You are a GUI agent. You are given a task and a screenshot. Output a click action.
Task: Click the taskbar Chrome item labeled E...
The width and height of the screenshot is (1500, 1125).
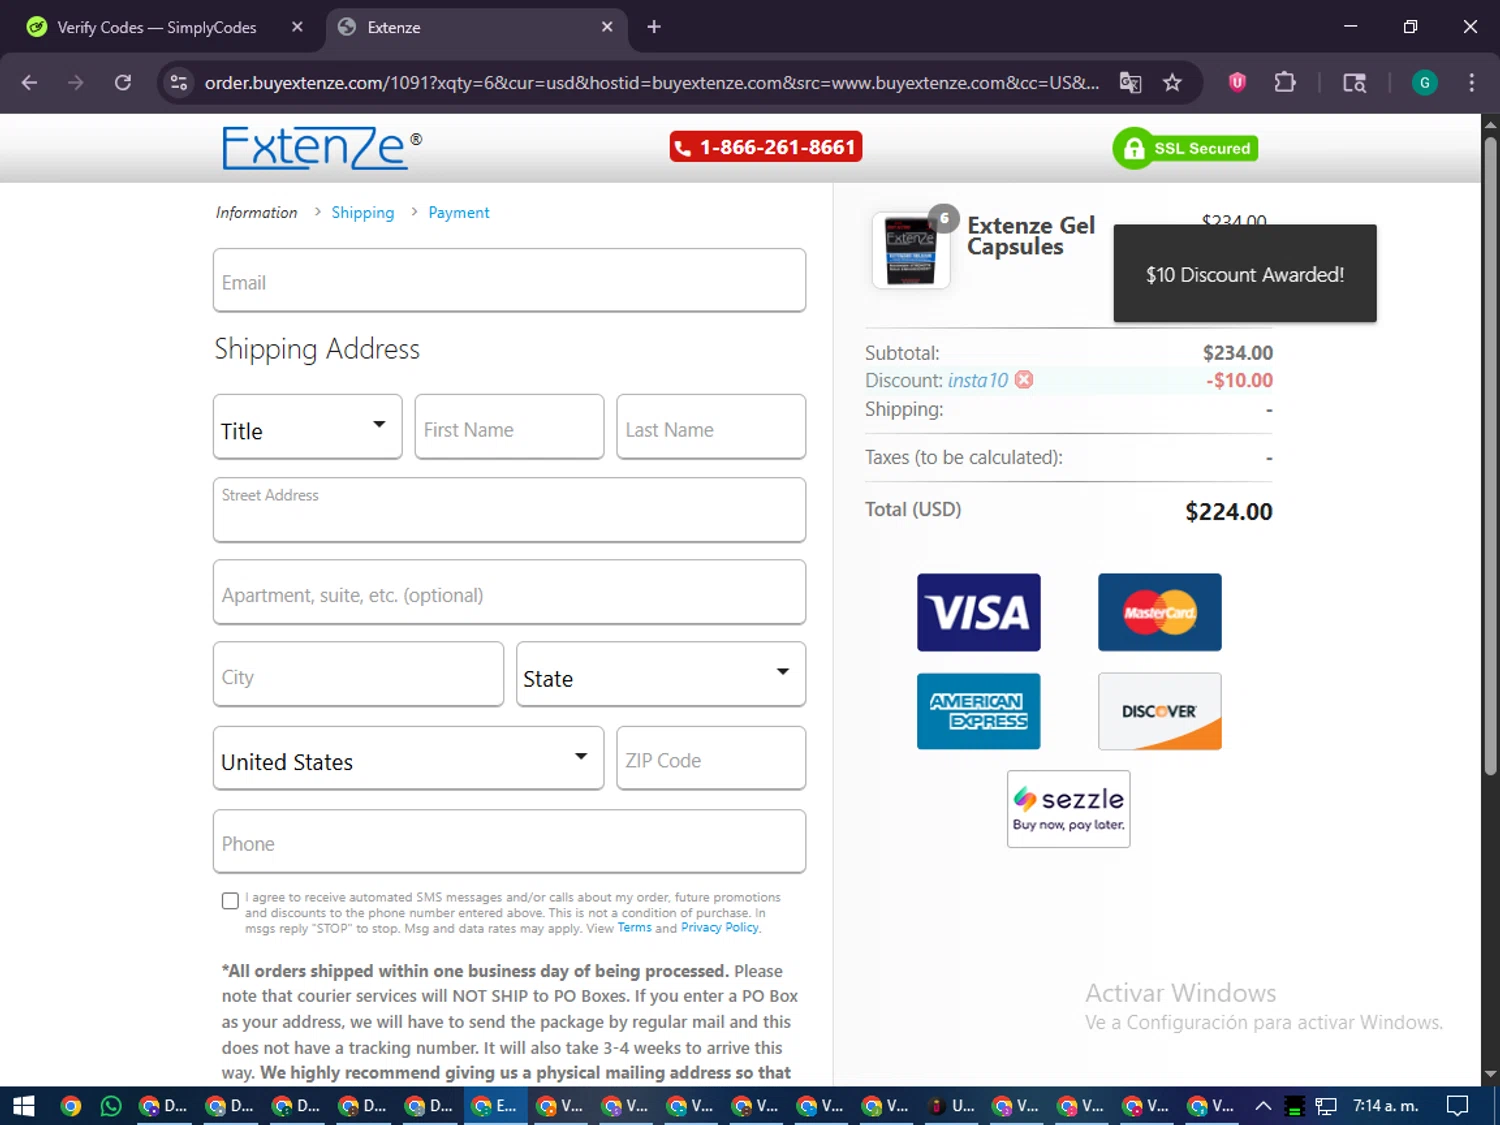[497, 1105]
